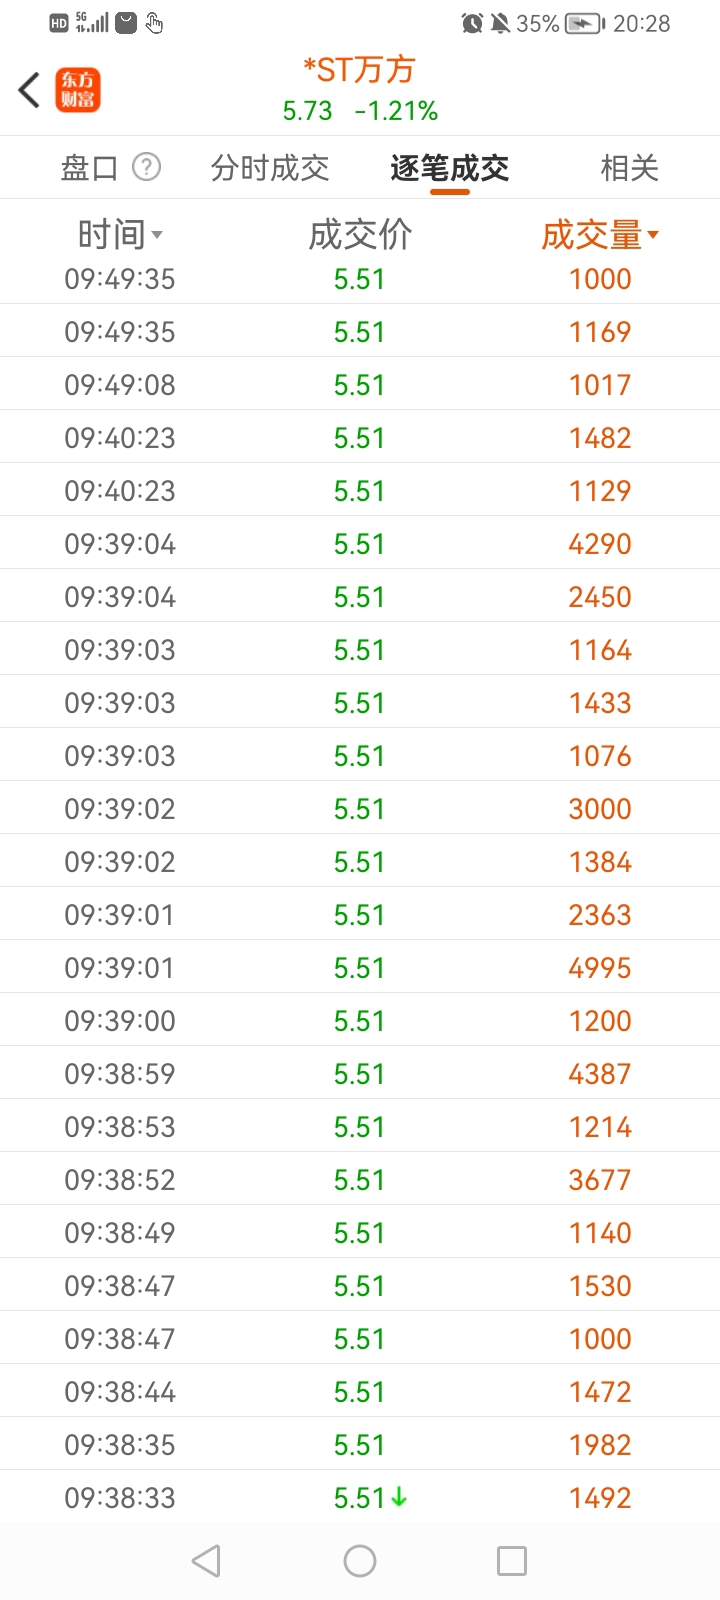Screen dimensions: 720x1600
Task: Open the 分时成交 tab
Action: pyautogui.click(x=270, y=168)
